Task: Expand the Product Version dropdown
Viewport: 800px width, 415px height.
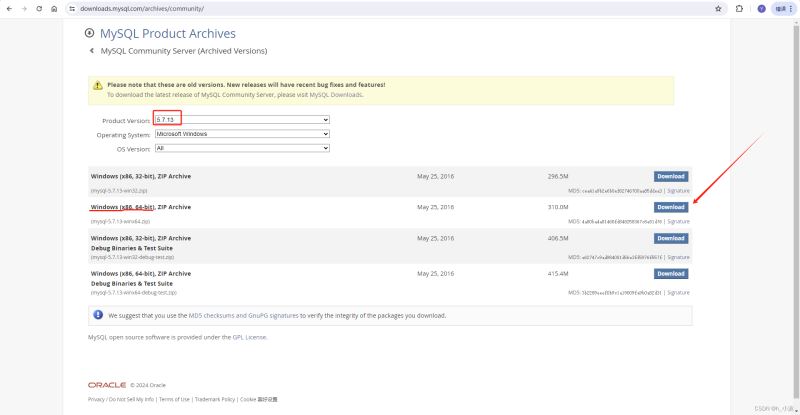Action: (241, 119)
